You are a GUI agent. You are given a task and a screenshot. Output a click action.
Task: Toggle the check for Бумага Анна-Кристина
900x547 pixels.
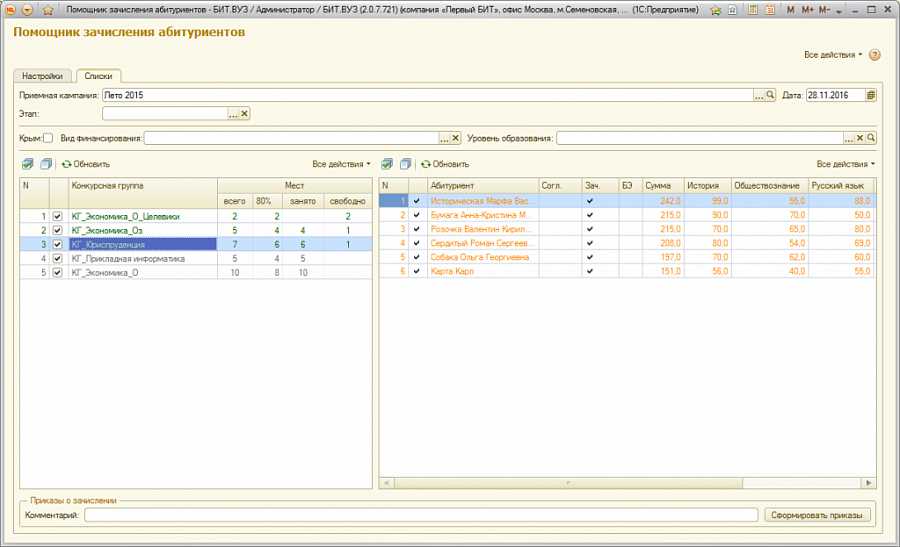click(x=417, y=215)
